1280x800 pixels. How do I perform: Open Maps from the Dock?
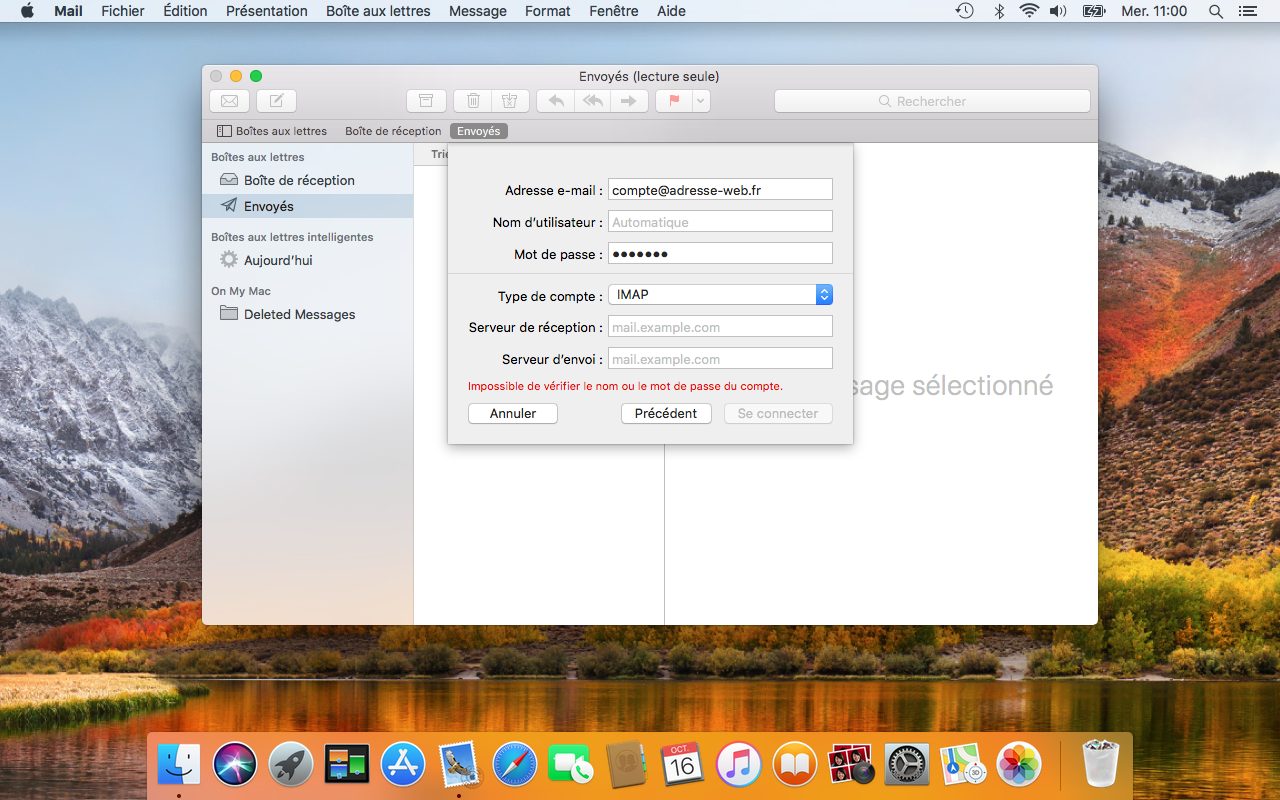(963, 765)
